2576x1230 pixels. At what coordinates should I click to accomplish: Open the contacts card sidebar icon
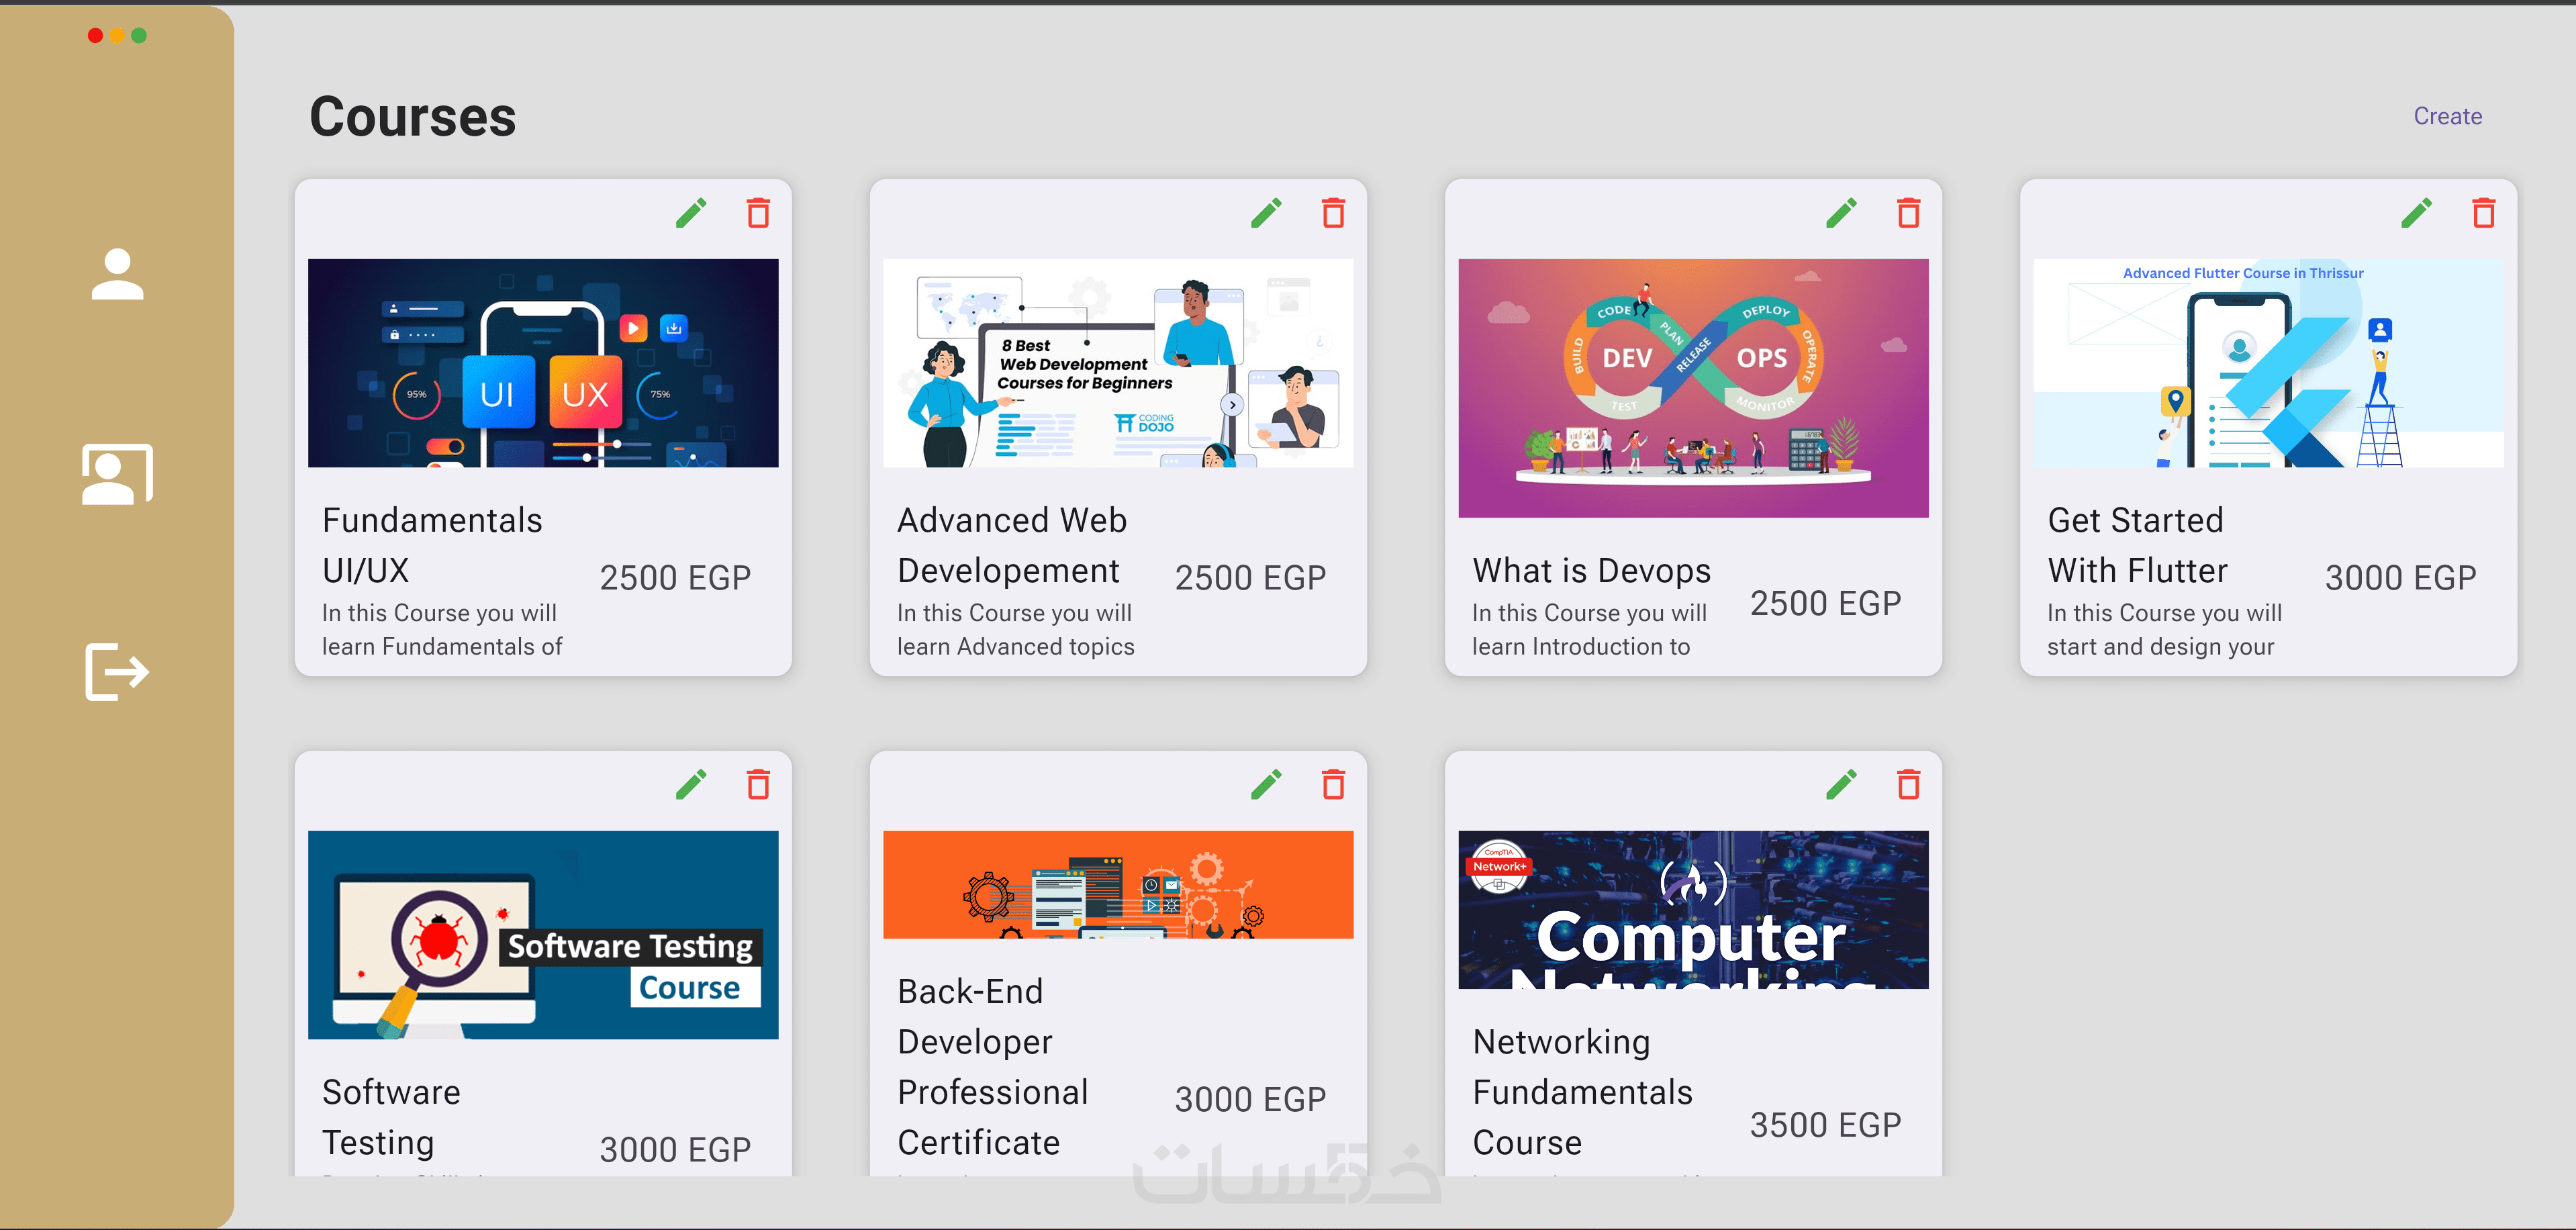pos(117,474)
